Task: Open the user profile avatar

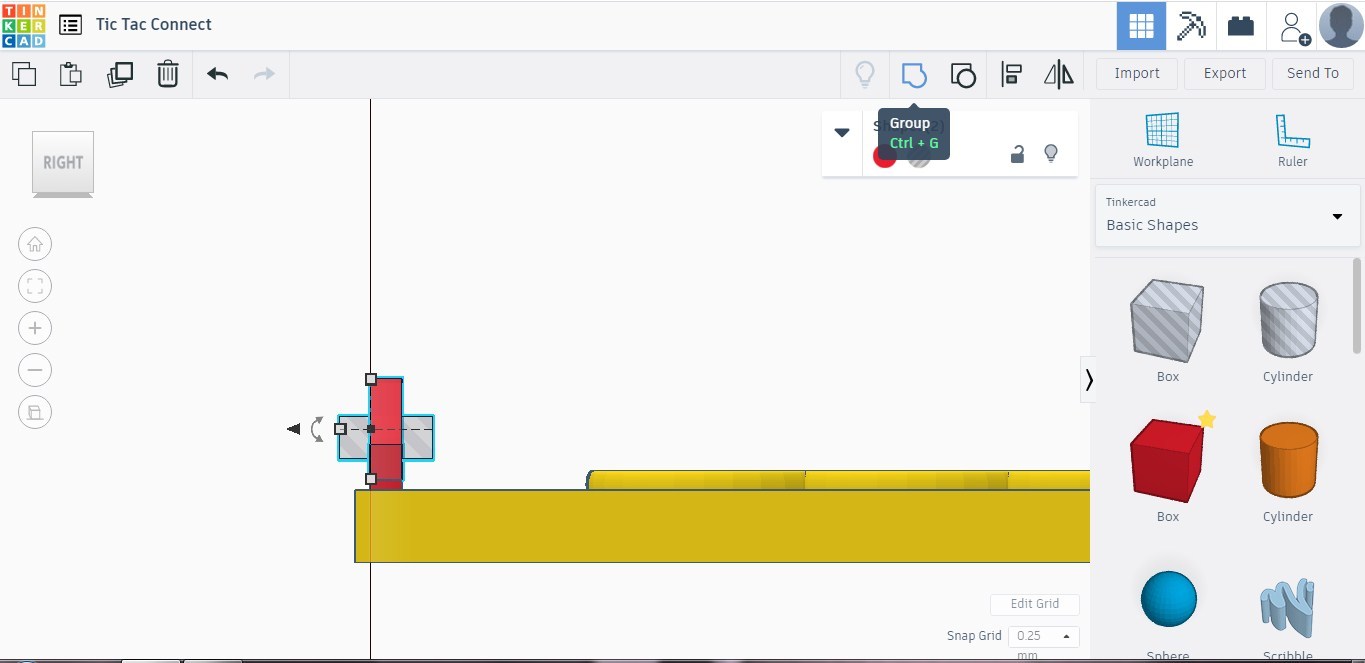Action: pyautogui.click(x=1341, y=25)
